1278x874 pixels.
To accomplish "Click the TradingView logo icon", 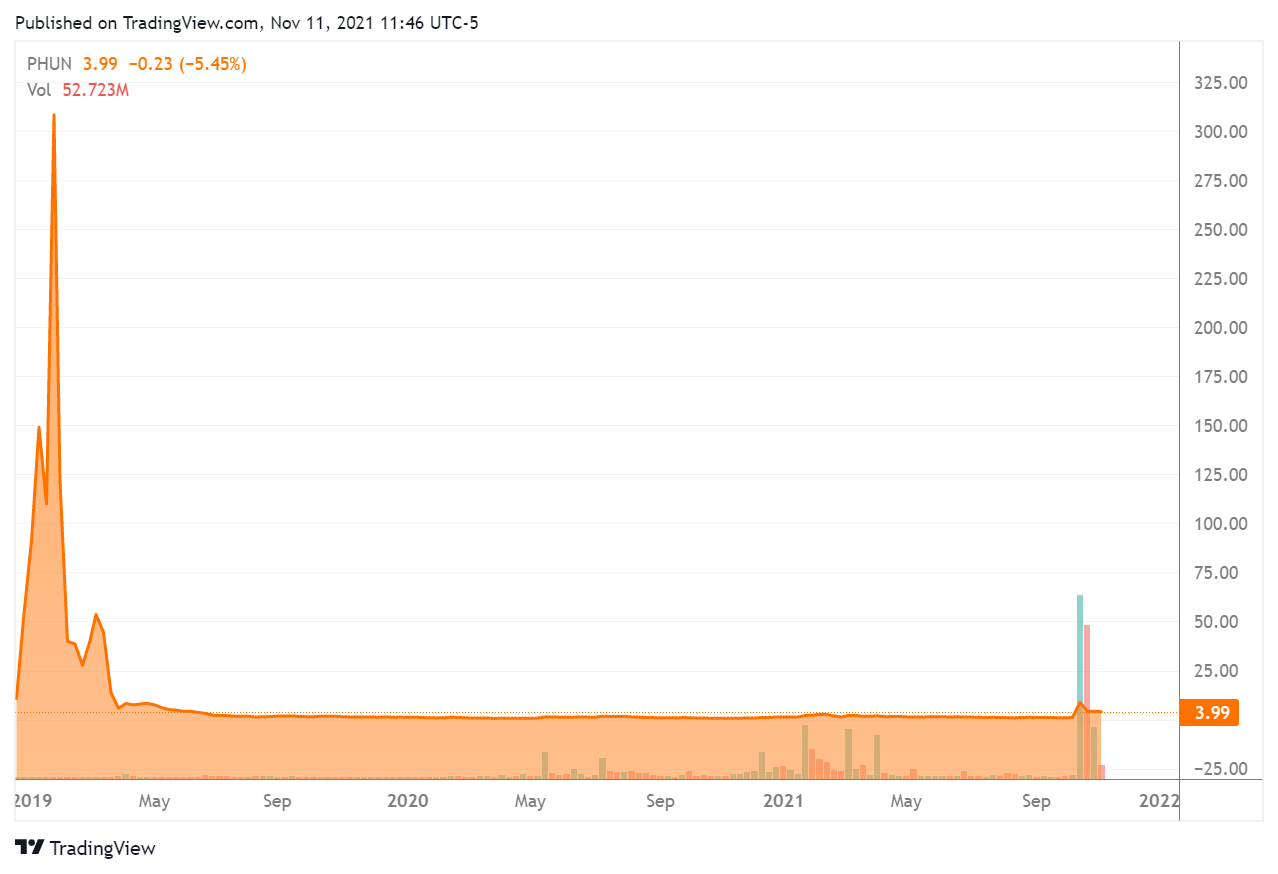I will click(x=30, y=848).
